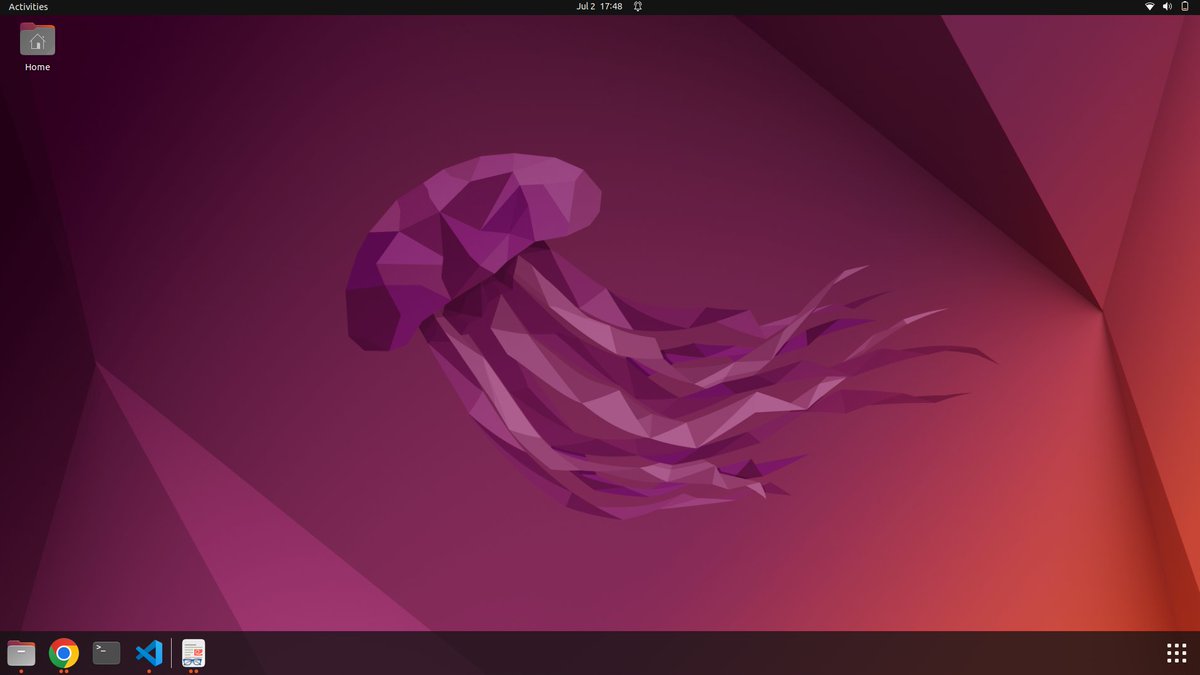The height and width of the screenshot is (675, 1200).
Task: Launch Google Chrome from the dock
Action: click(x=64, y=653)
